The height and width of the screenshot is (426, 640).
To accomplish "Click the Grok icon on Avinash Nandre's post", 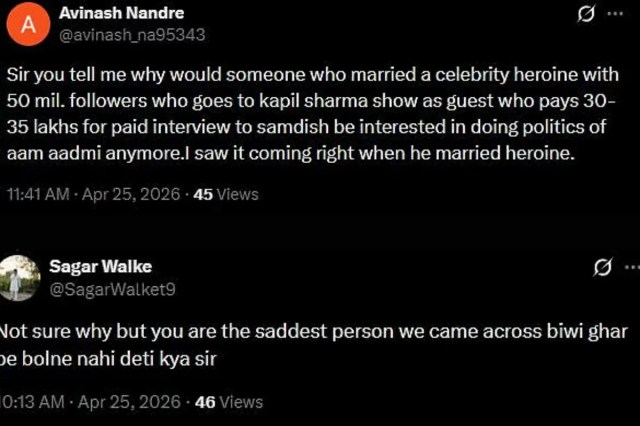I will tap(588, 16).
